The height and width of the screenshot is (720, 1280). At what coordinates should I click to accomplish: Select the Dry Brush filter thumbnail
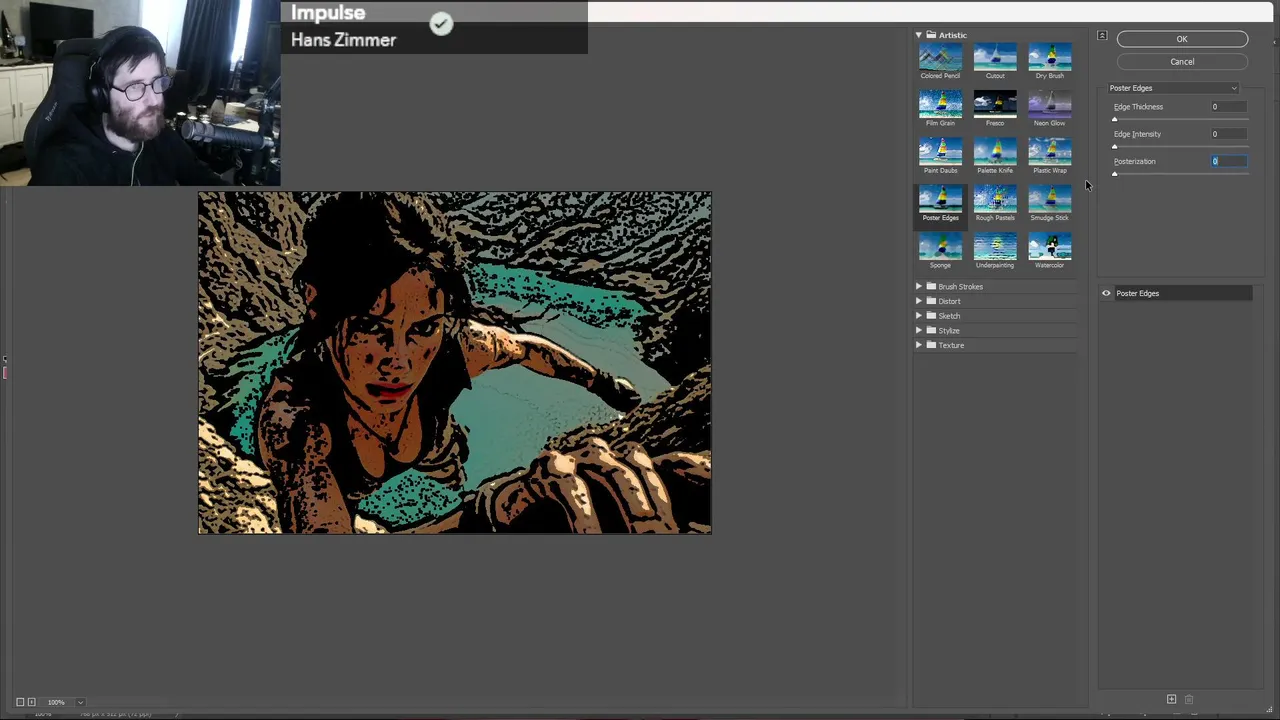tap(1049, 58)
